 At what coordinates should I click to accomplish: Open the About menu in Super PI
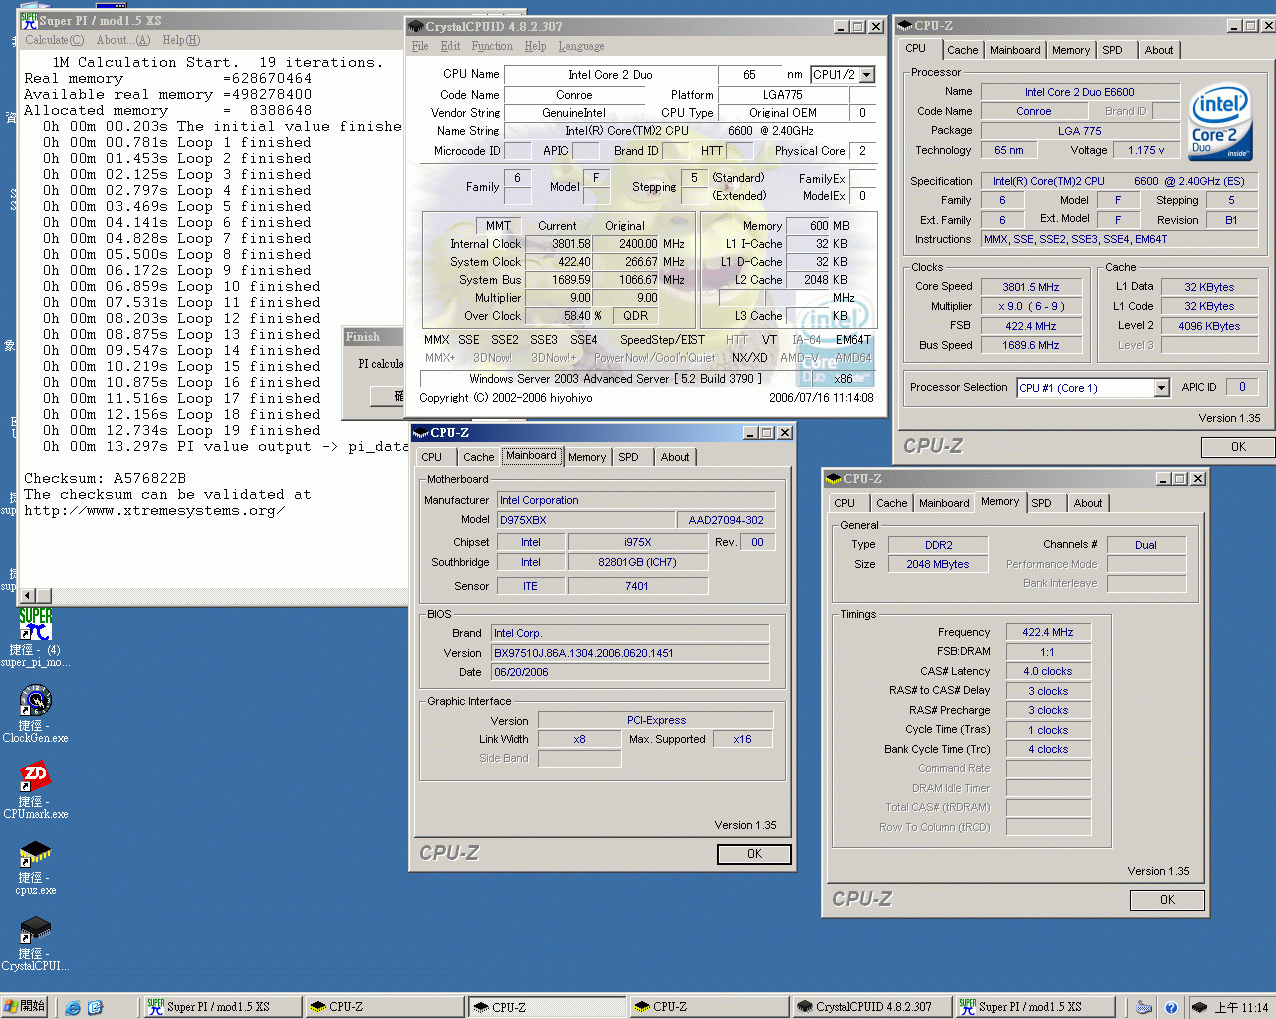(x=123, y=40)
